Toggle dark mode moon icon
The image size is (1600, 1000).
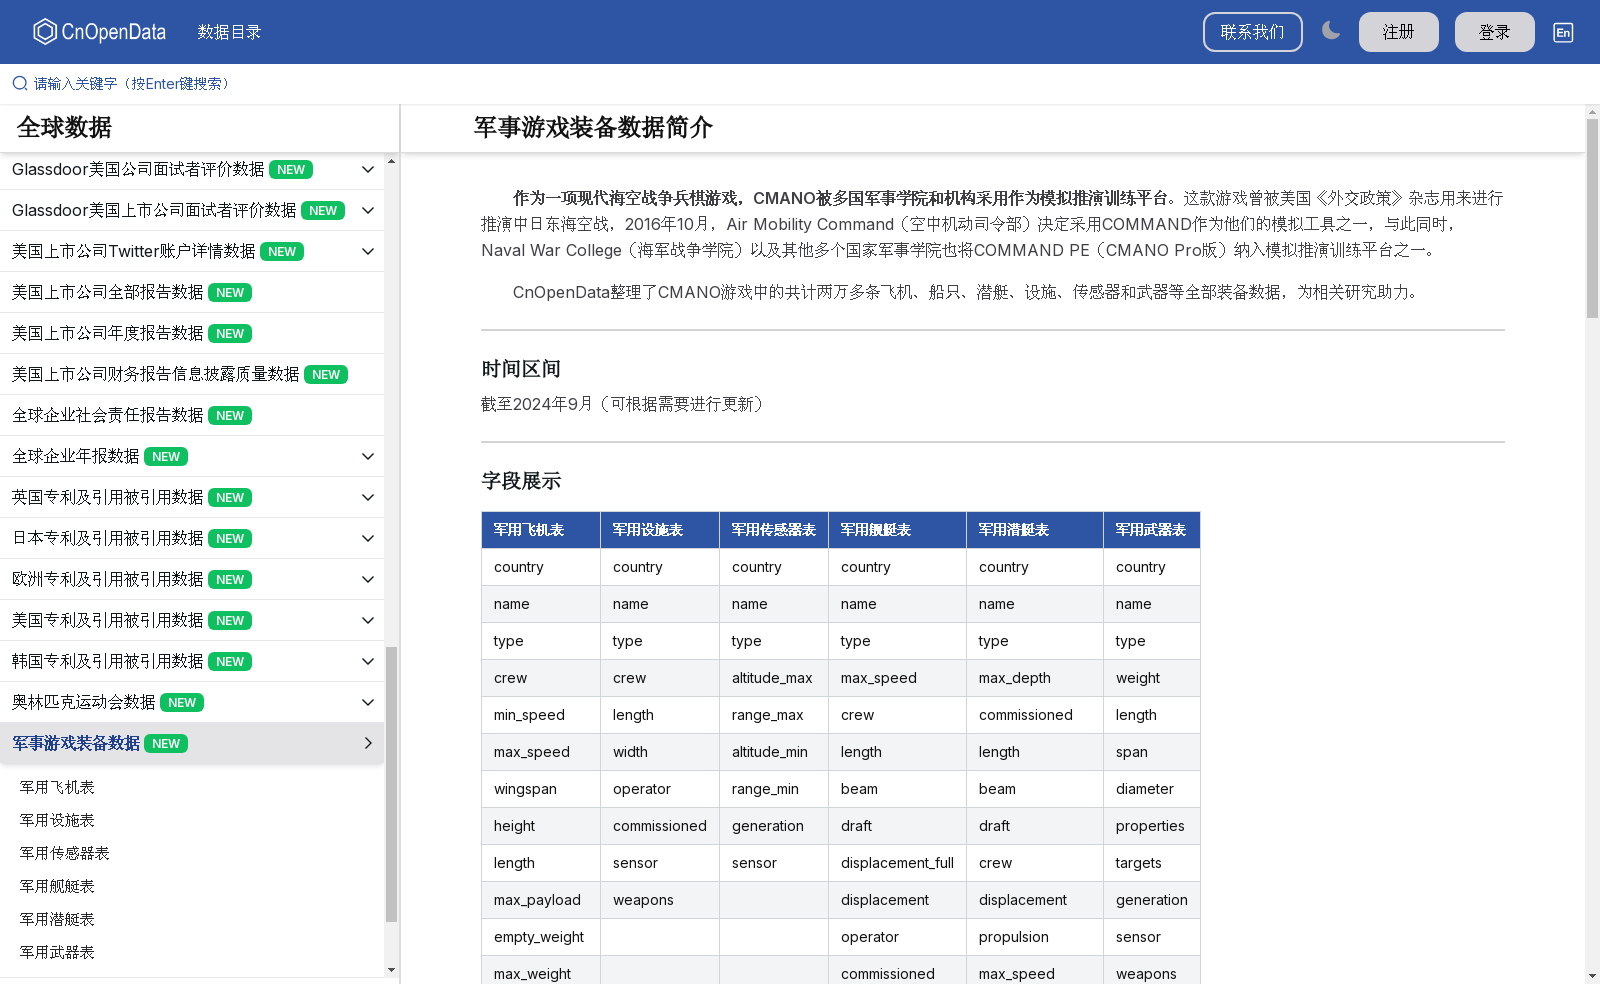(1331, 31)
